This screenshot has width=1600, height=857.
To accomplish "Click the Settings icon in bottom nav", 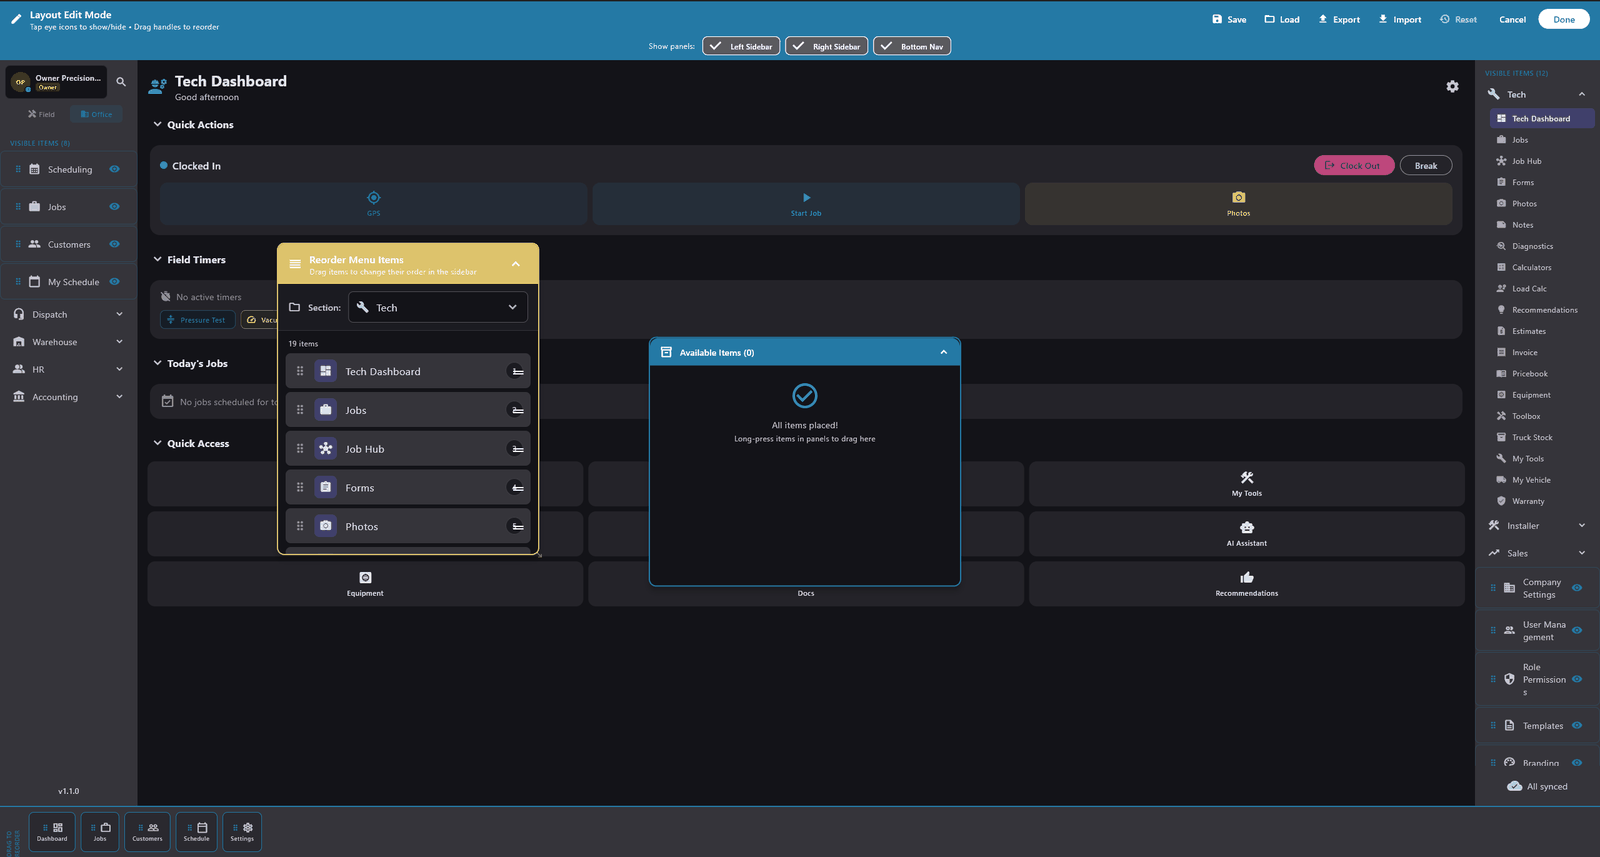I will click(248, 828).
